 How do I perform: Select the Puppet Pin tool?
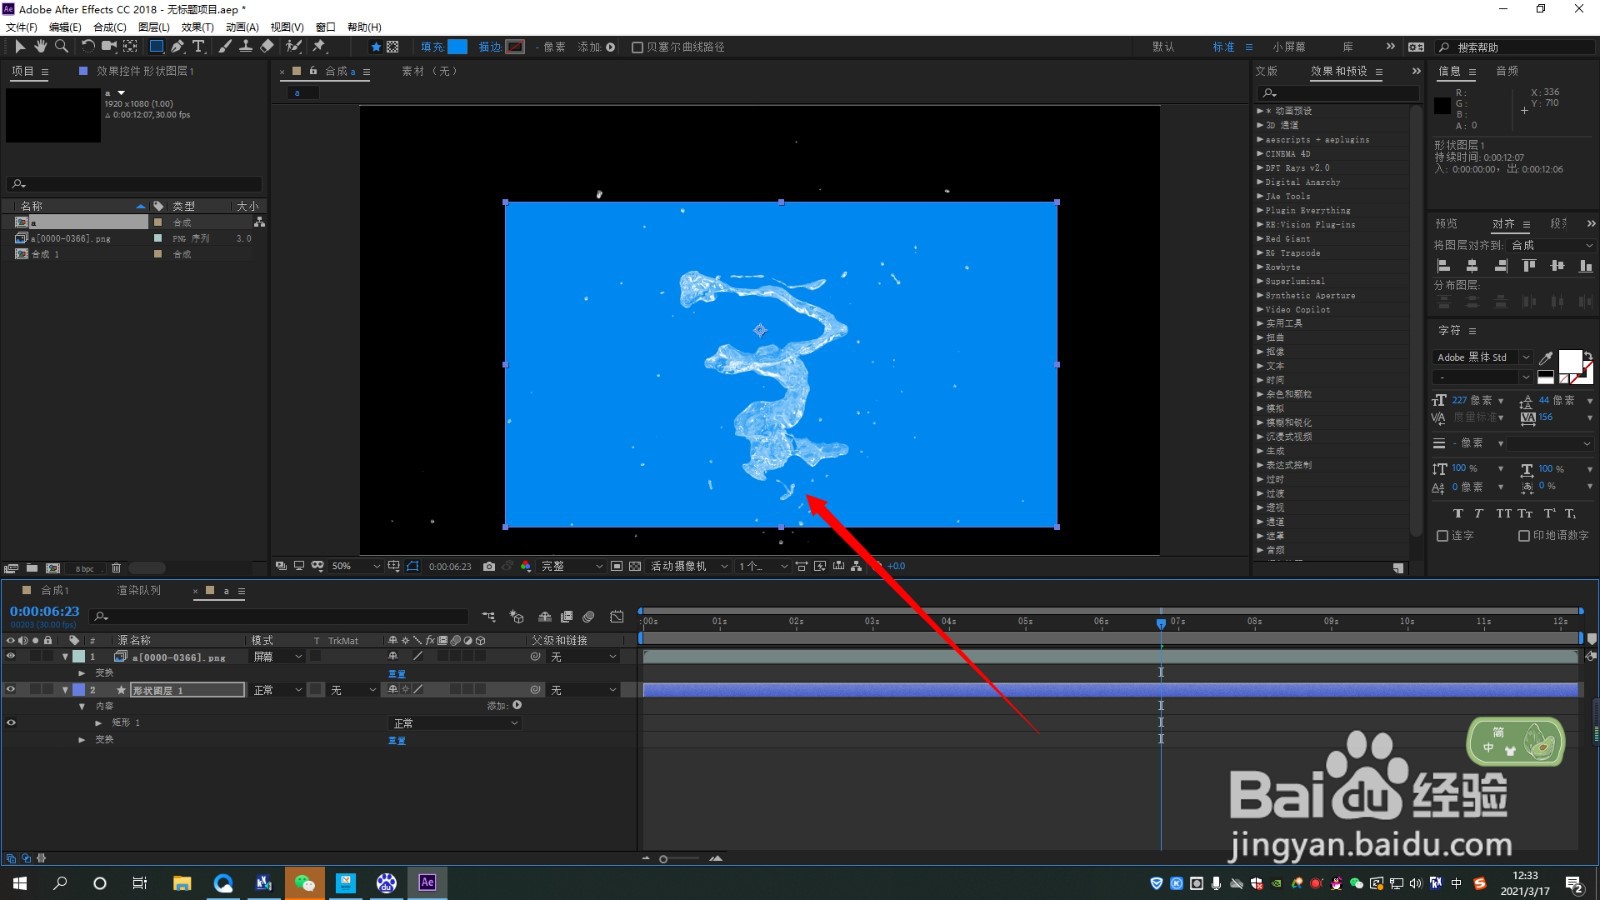319,46
